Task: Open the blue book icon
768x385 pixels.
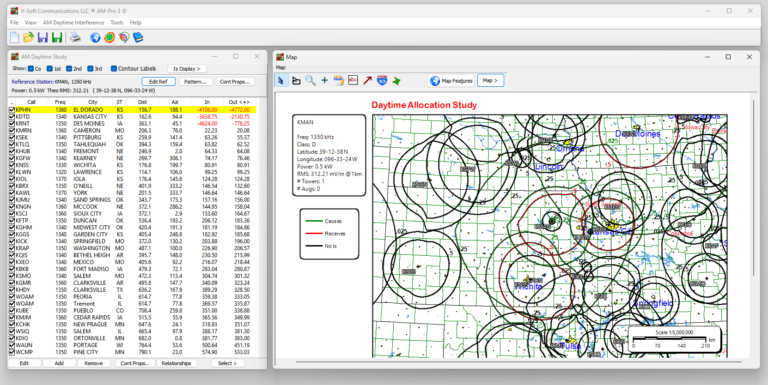Action: pos(138,37)
